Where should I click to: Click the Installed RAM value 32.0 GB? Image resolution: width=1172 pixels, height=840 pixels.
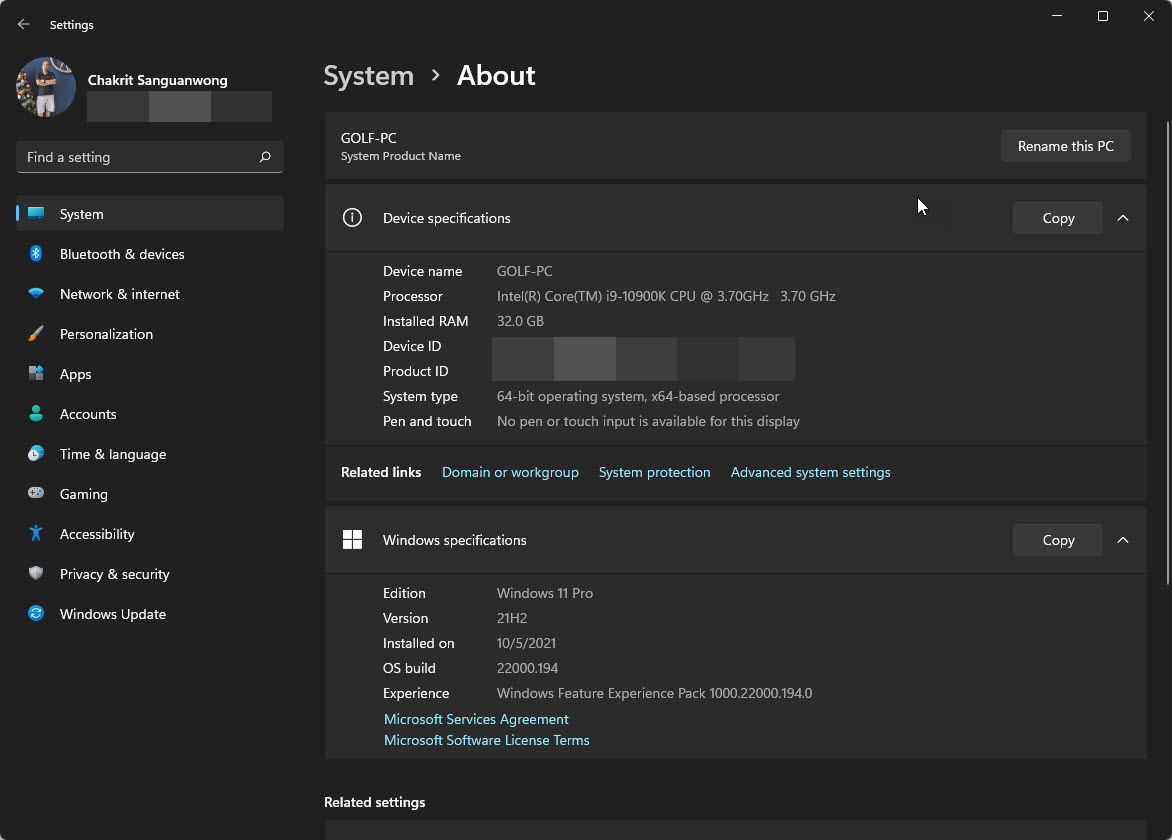click(x=520, y=321)
